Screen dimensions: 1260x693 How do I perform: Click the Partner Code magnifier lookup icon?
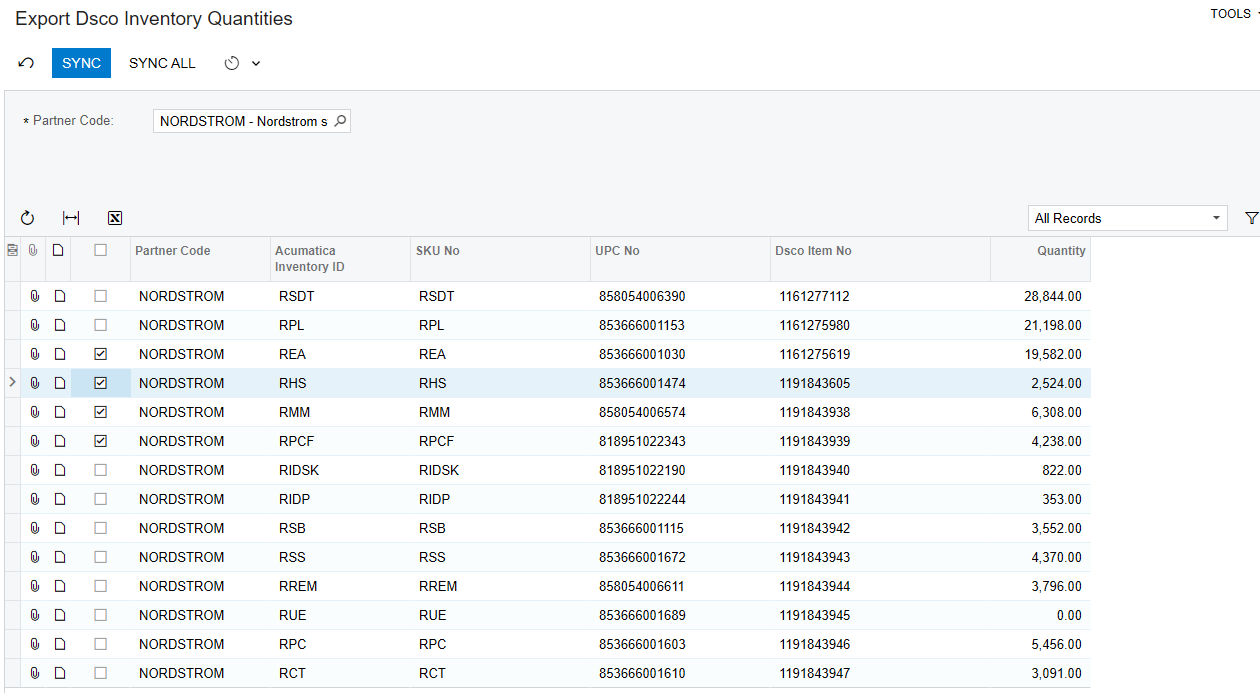coord(340,121)
